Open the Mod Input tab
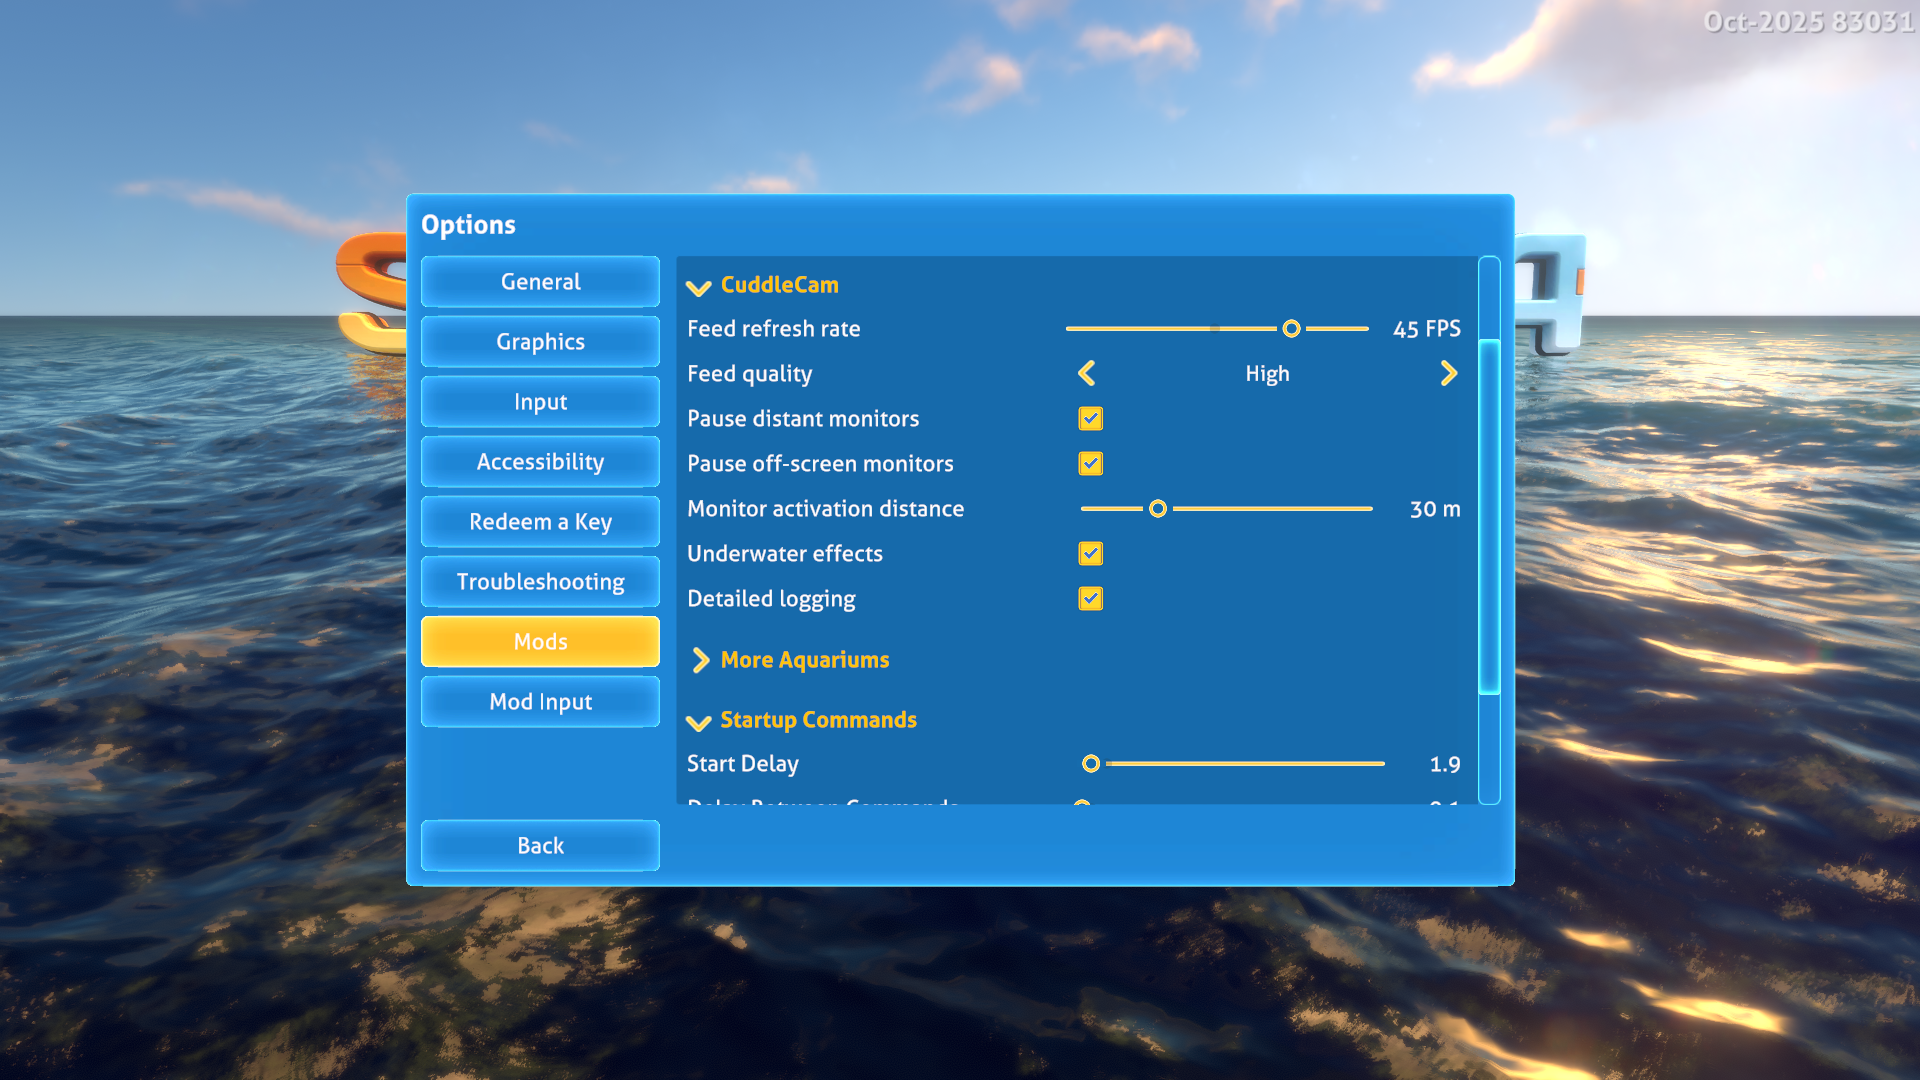Viewport: 1920px width, 1080px height. 540,702
